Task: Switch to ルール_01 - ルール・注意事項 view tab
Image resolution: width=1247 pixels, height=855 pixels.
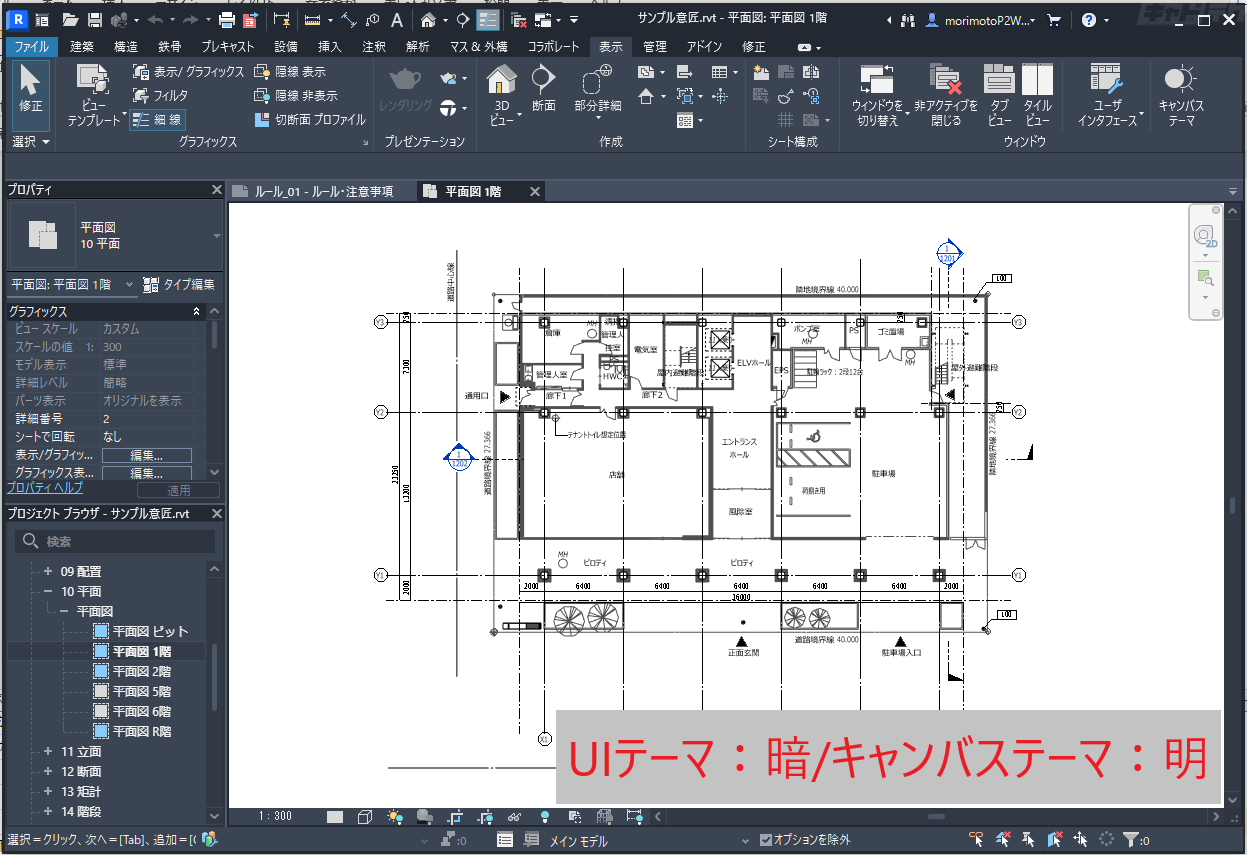Action: (x=323, y=191)
